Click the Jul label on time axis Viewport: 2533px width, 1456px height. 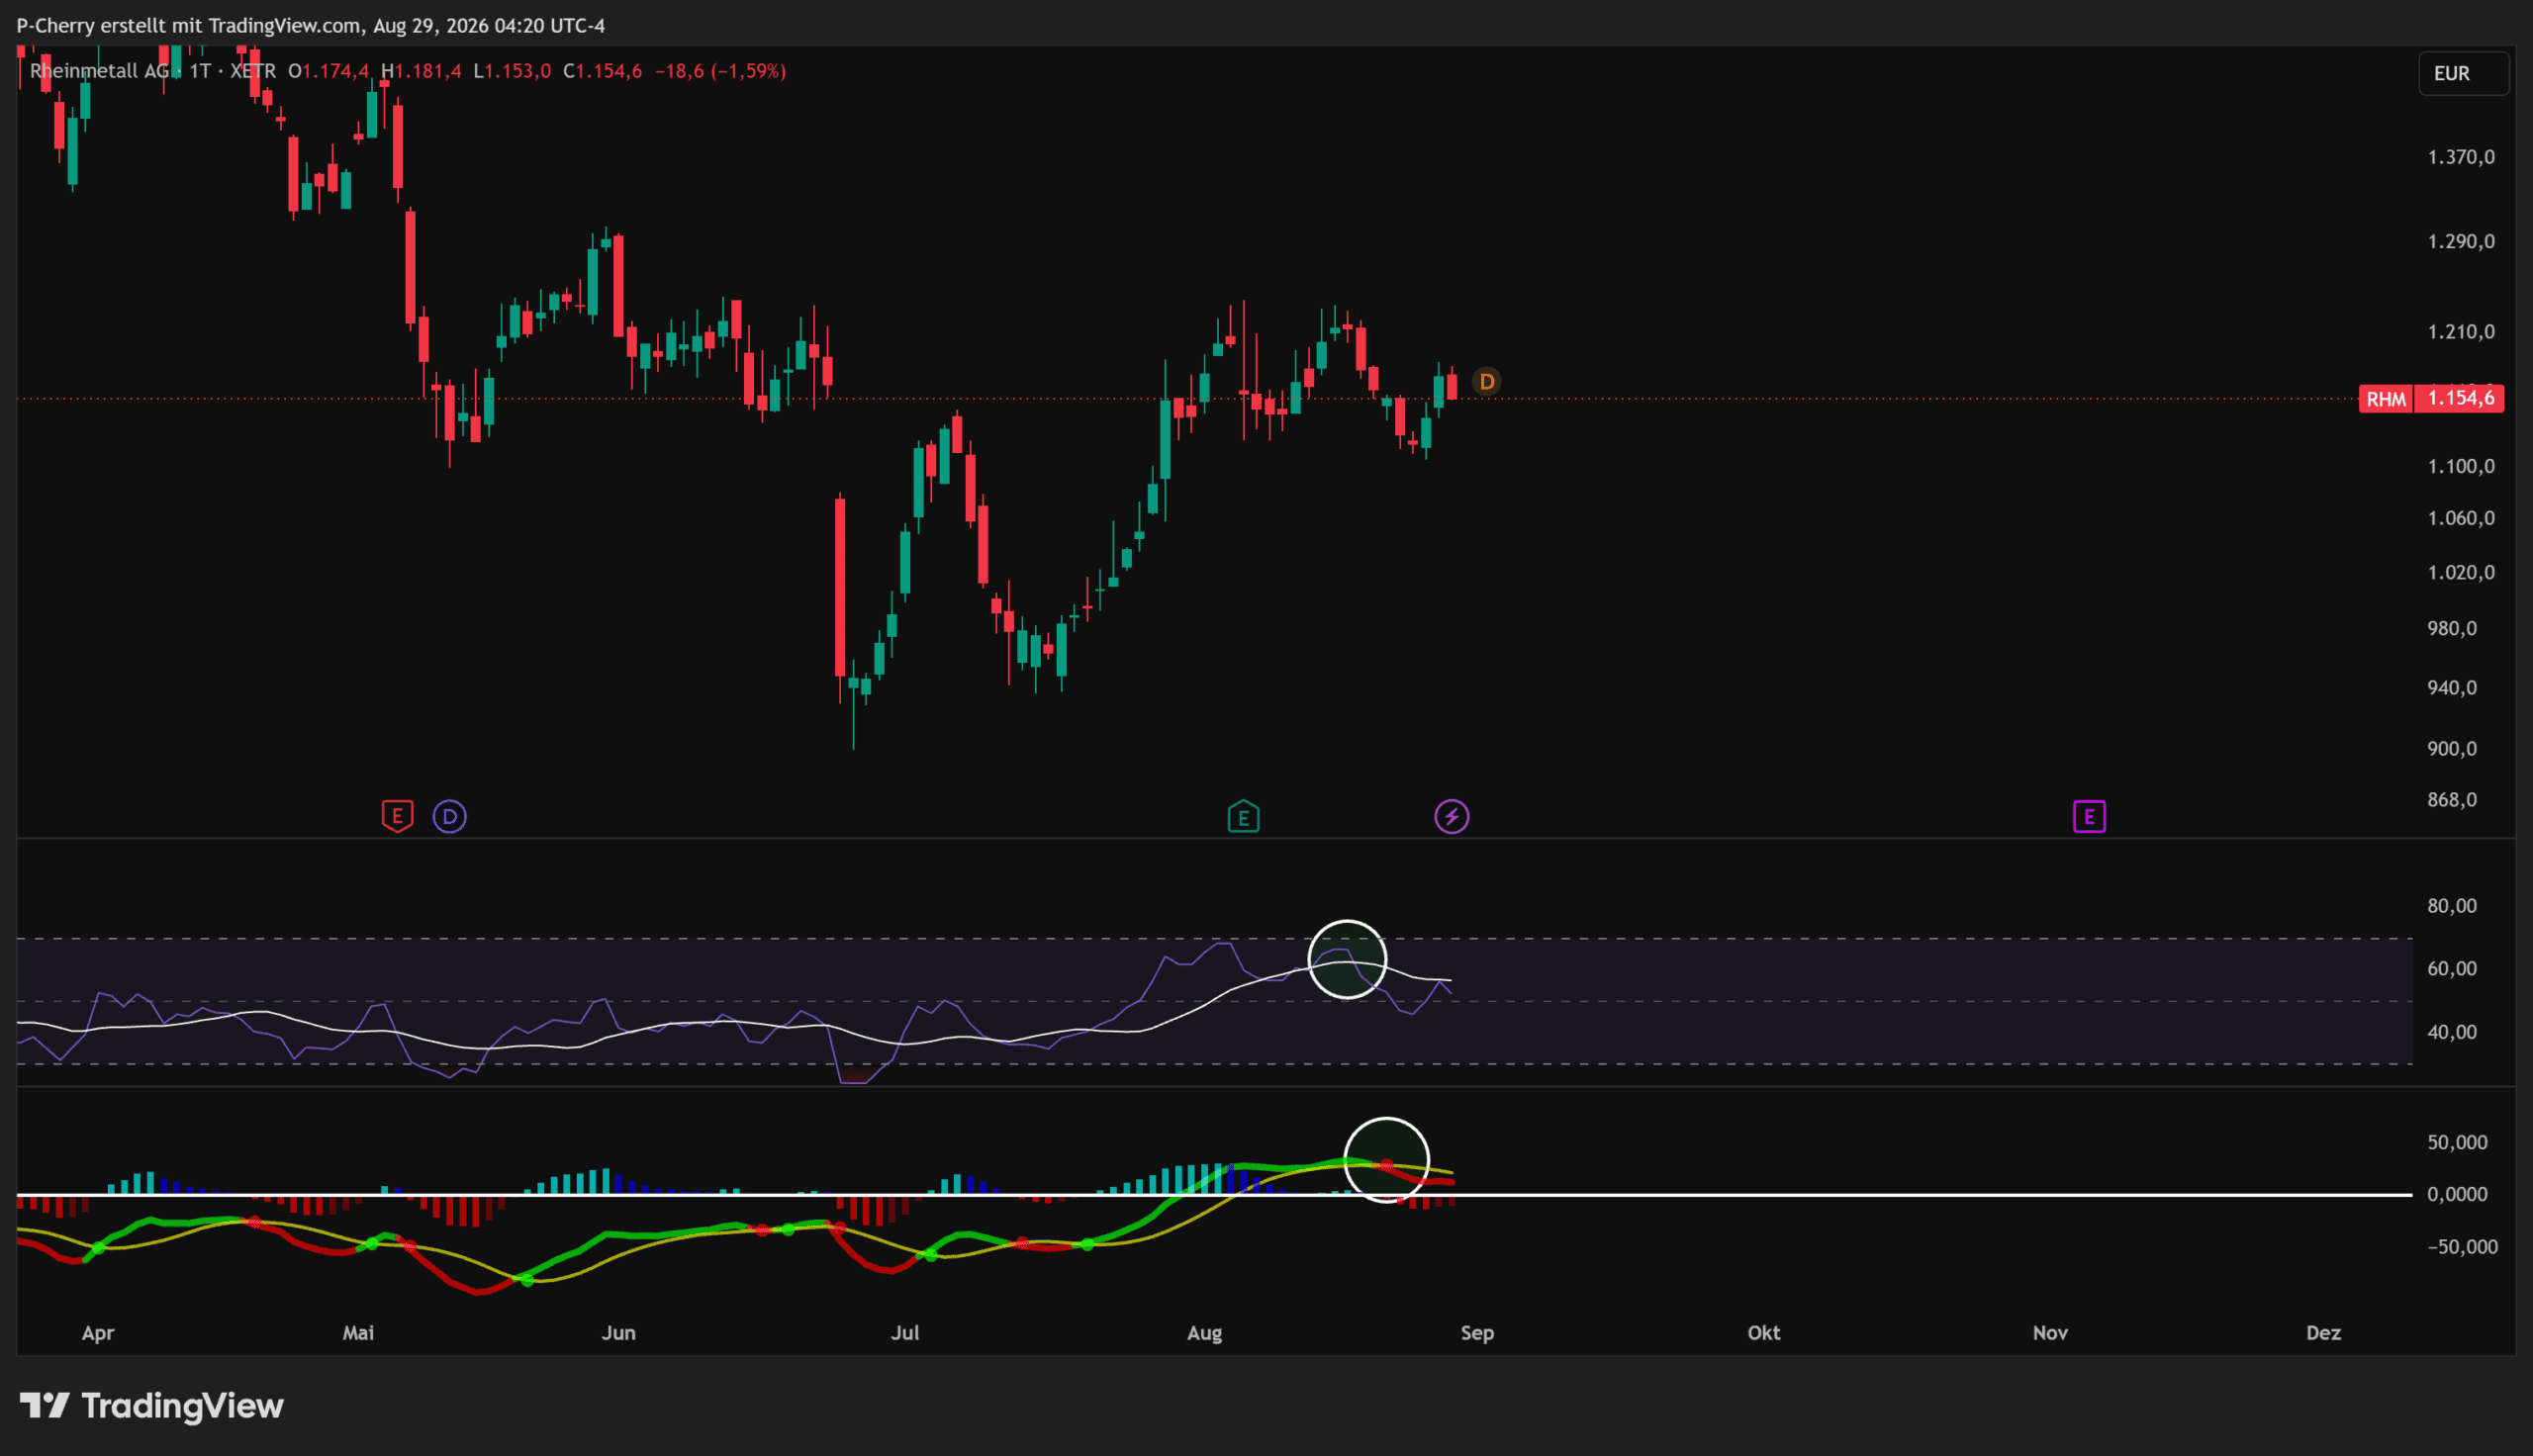point(905,1333)
